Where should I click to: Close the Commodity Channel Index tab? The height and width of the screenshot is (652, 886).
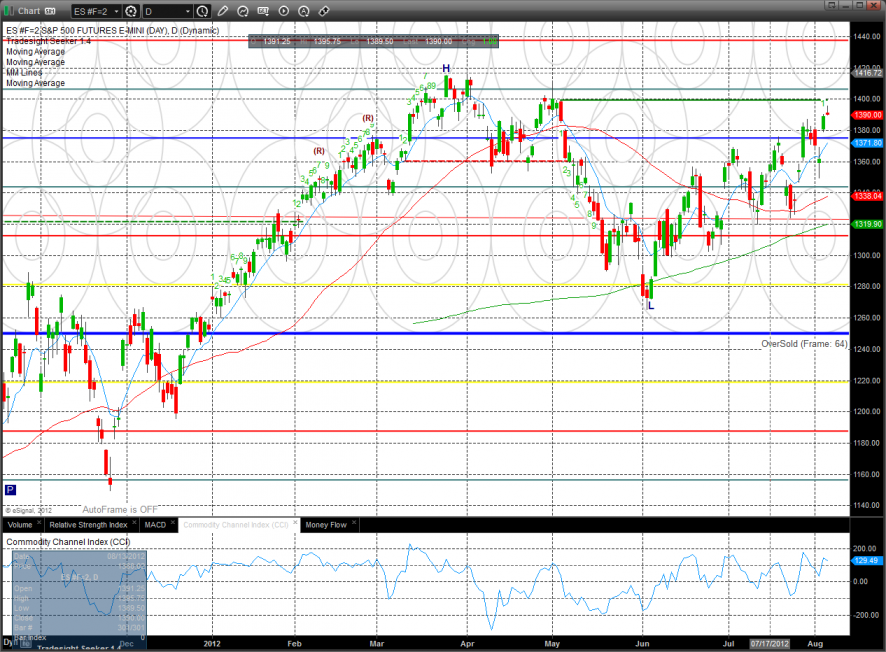295,523
